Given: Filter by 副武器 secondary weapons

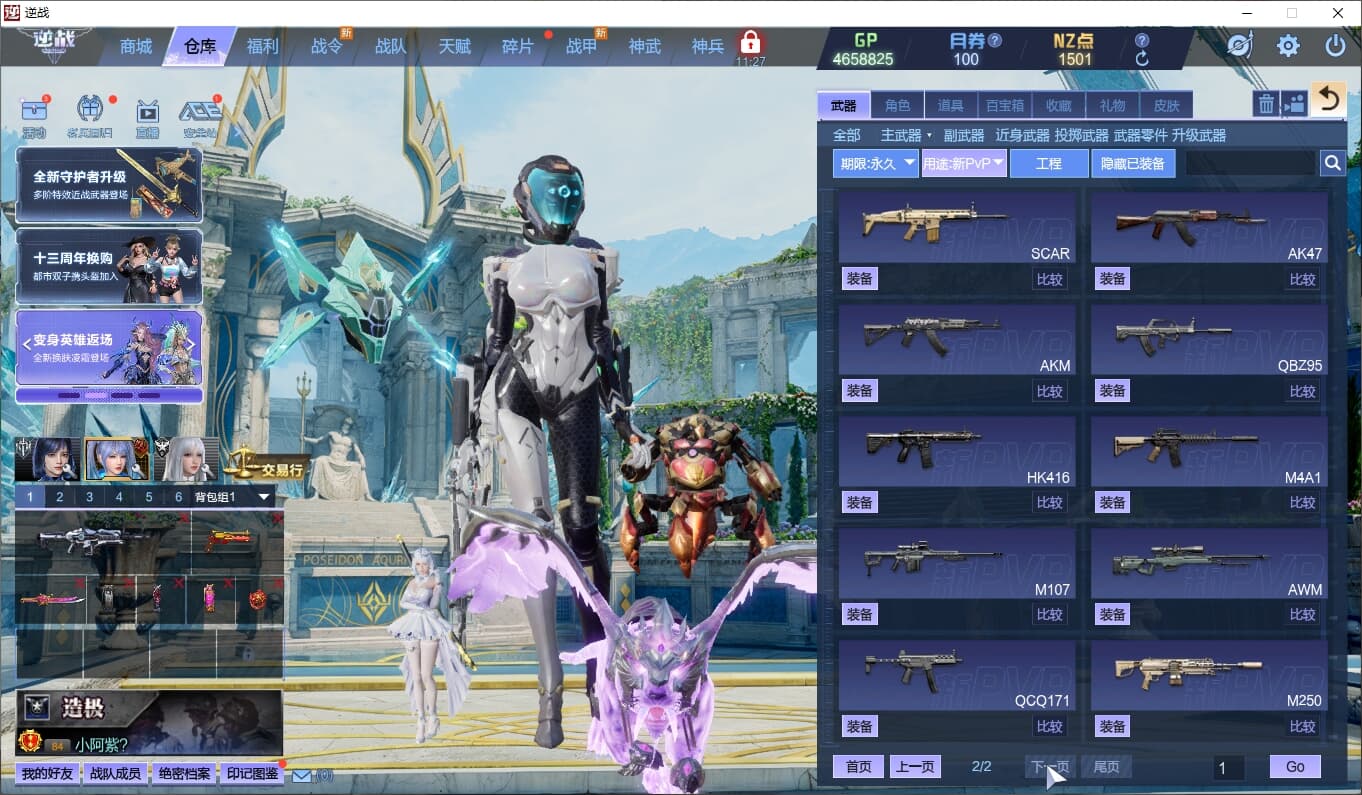Looking at the screenshot, I should pyautogui.click(x=964, y=135).
